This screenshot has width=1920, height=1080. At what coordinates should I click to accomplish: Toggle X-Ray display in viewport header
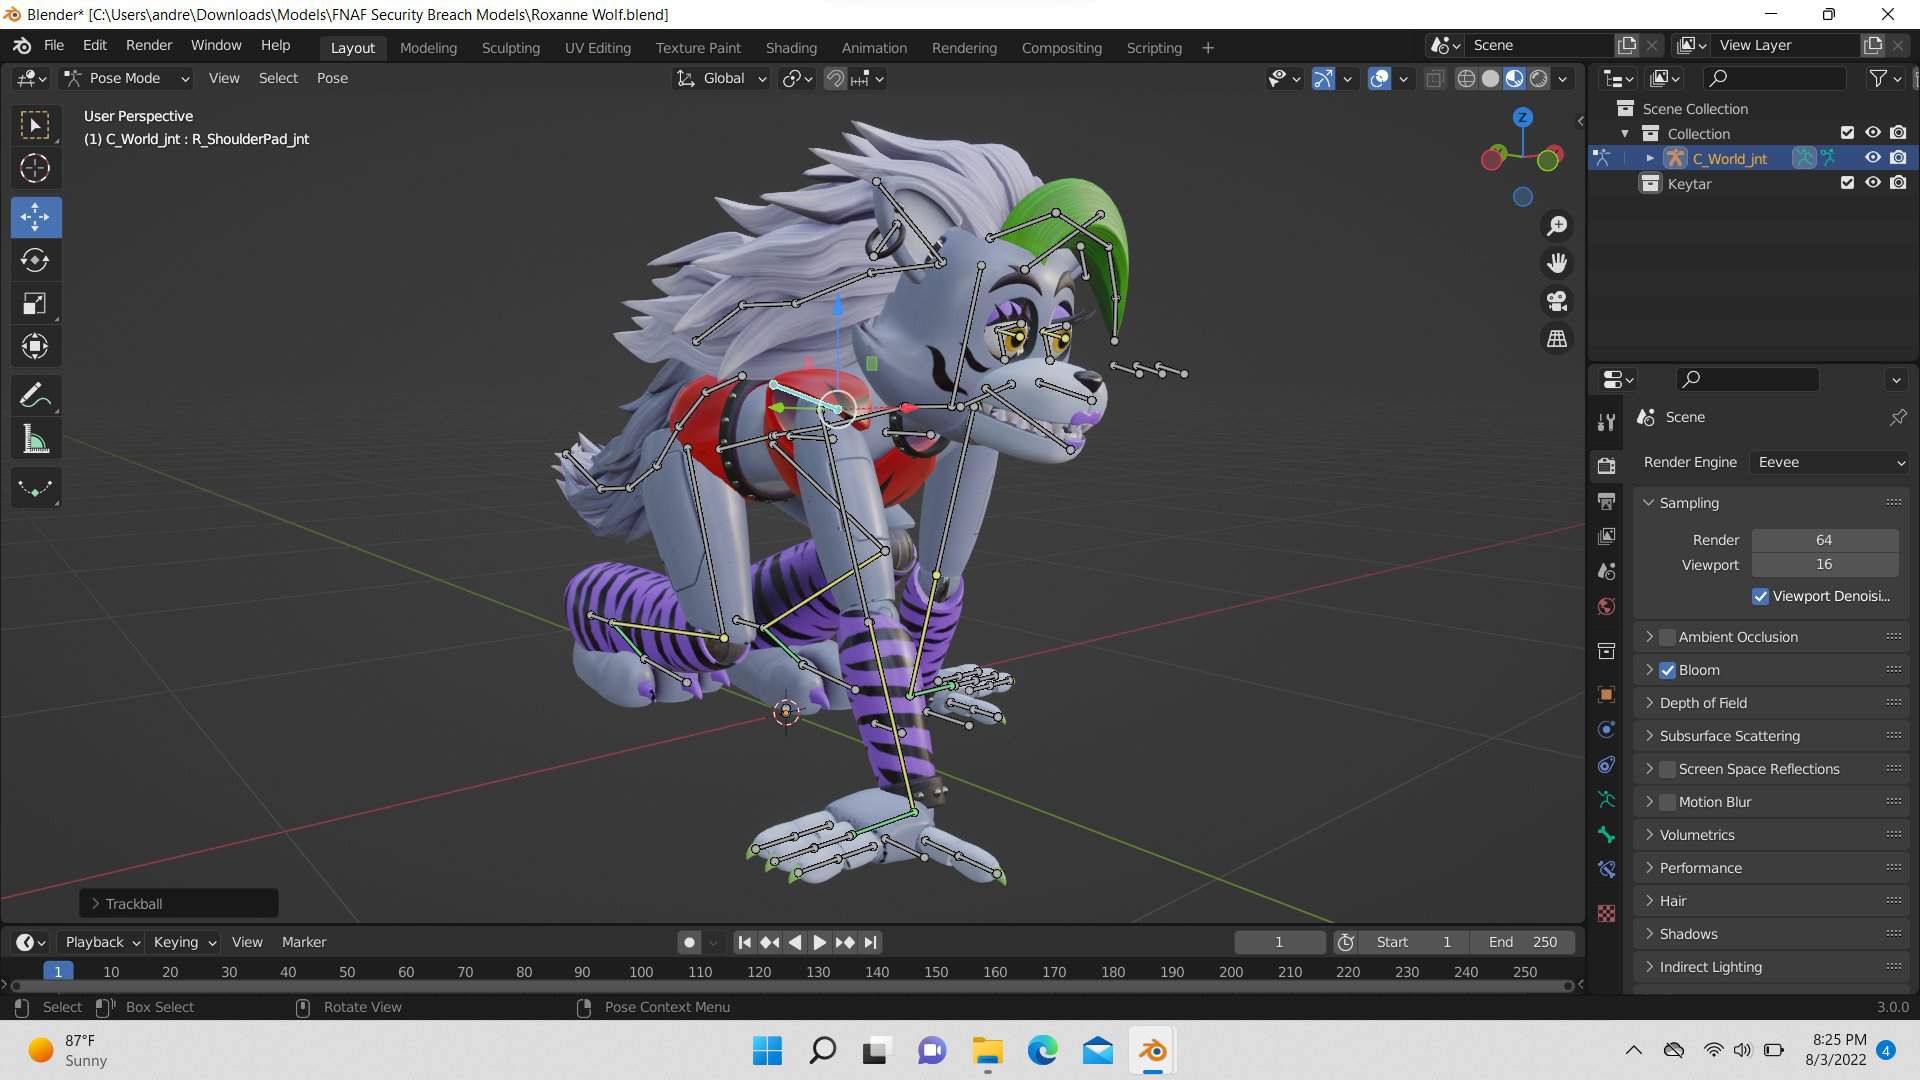coord(1435,78)
